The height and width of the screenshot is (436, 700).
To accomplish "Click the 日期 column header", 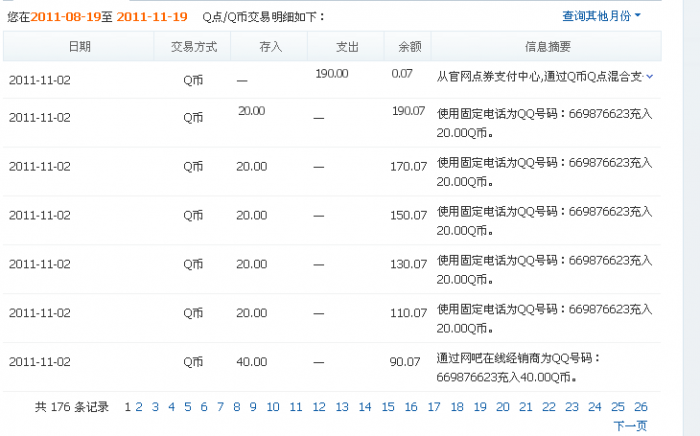I will [79, 46].
